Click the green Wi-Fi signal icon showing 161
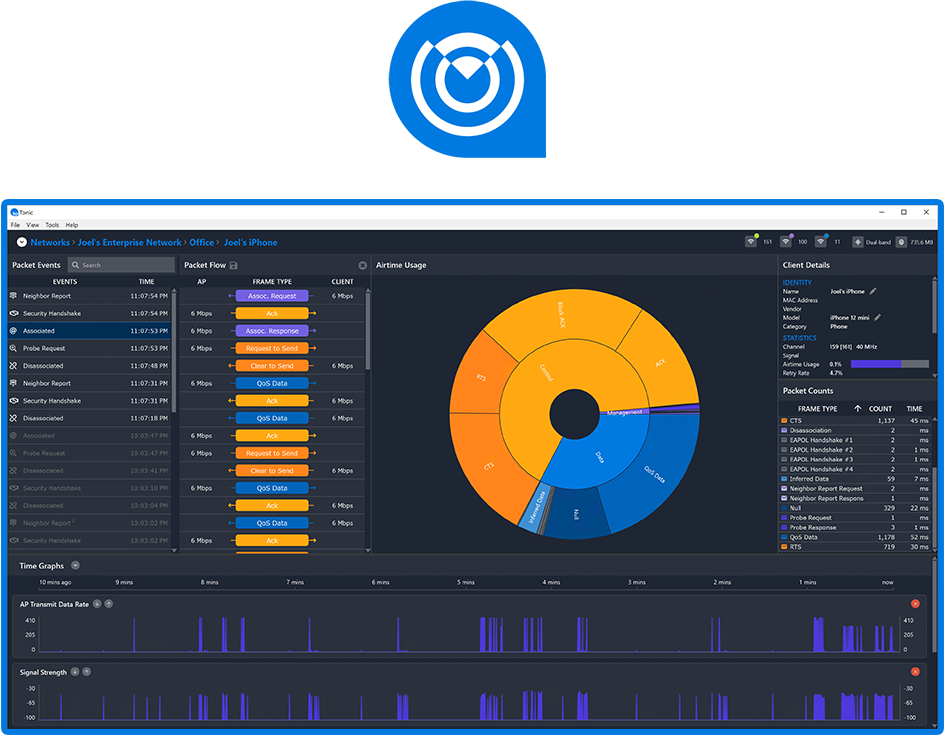 point(753,241)
